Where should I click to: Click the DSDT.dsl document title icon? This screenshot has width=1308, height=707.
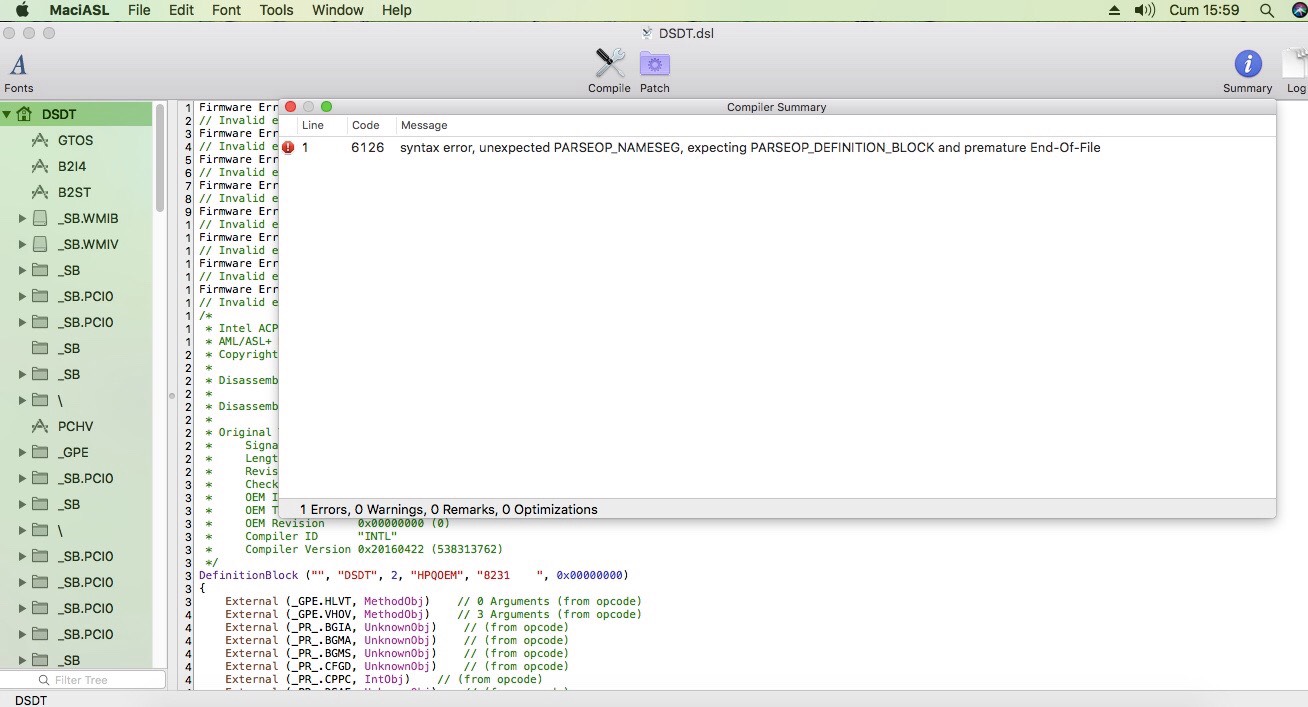(x=647, y=33)
